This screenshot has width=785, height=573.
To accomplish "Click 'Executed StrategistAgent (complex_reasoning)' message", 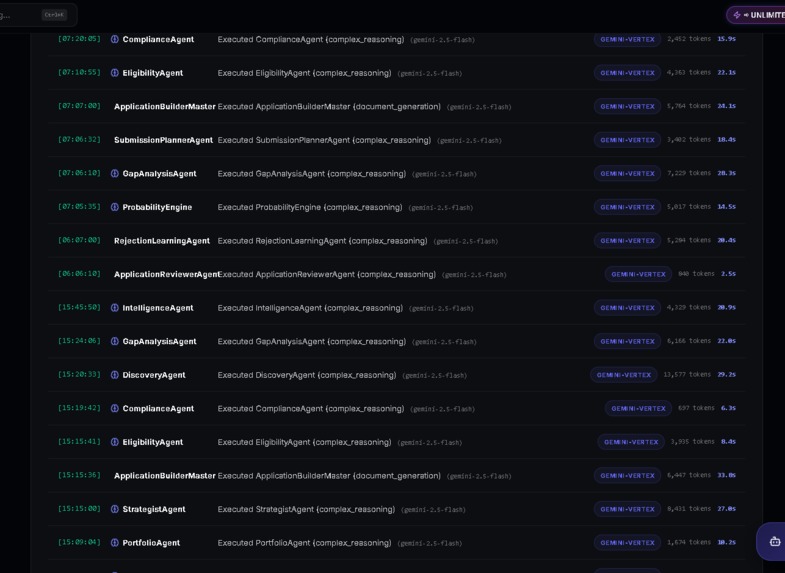I will pos(306,509).
